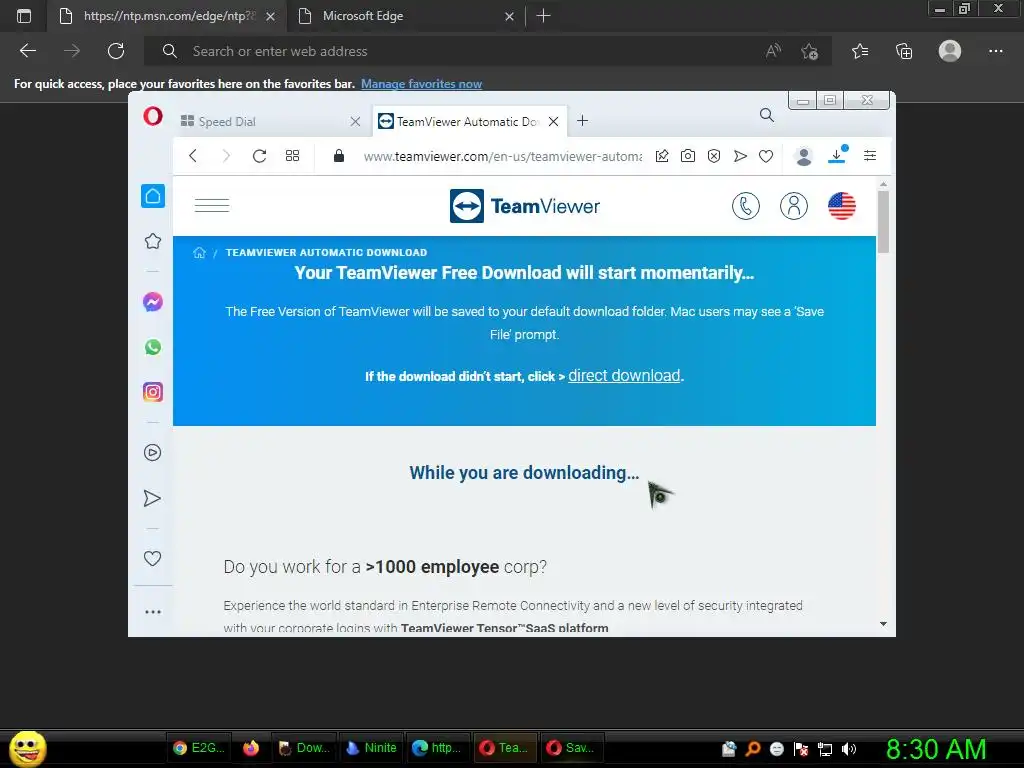Image resolution: width=1024 pixels, height=768 pixels.
Task: Switch to Ninite taskbar item
Action: (372, 748)
